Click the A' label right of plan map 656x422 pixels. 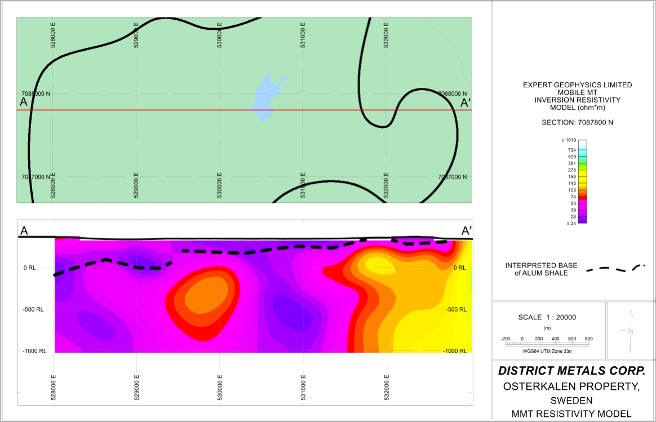pyautogui.click(x=464, y=102)
